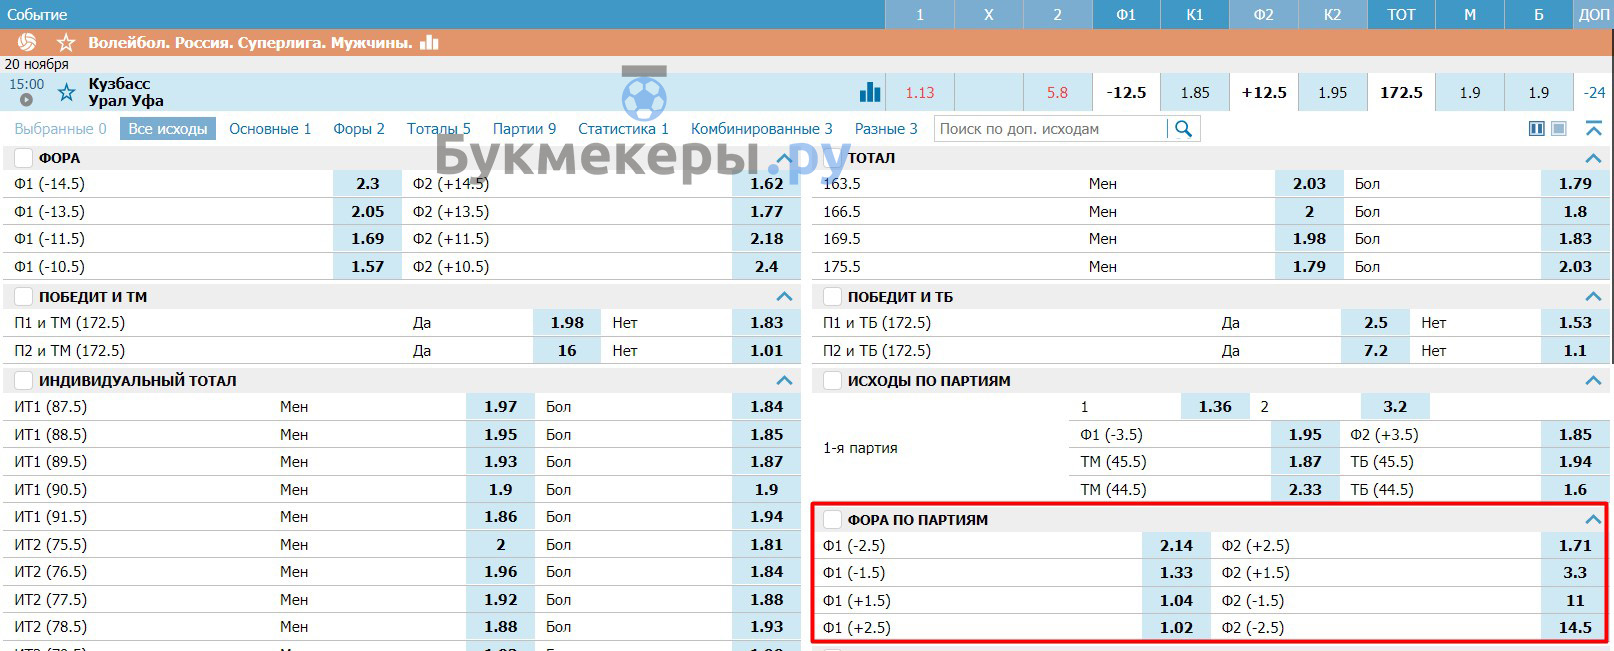
Task: Check the ФОРА ПО ПАРТИЯМ checkbox
Action: [x=832, y=520]
